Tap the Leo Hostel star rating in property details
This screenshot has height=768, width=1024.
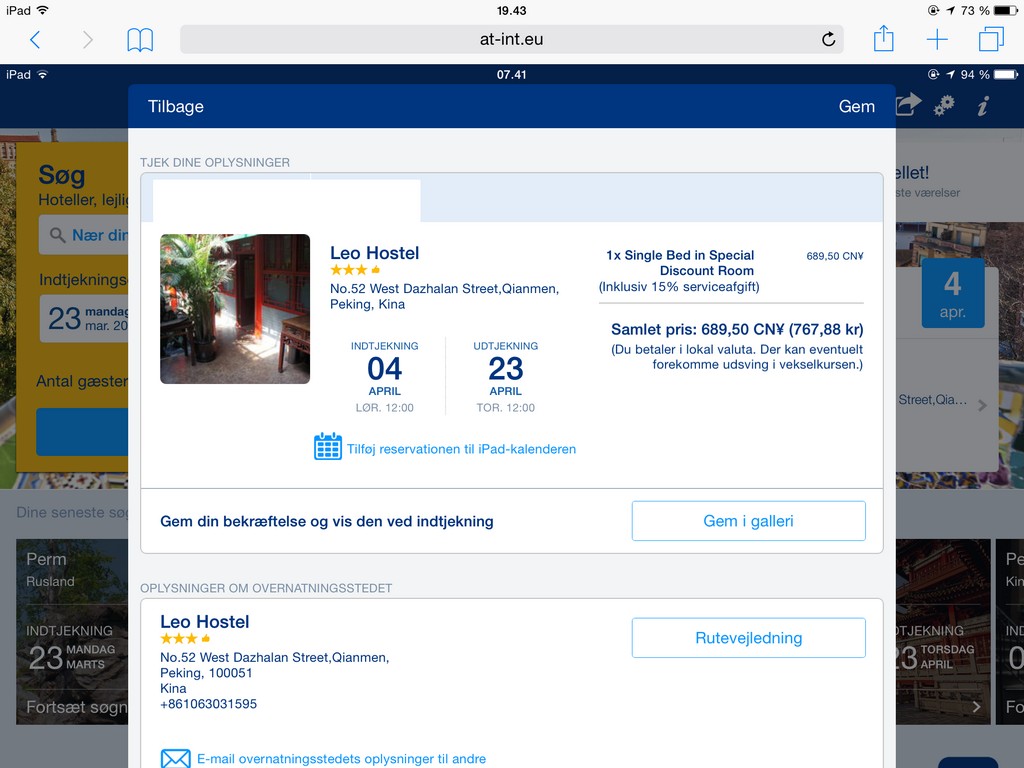(x=179, y=639)
